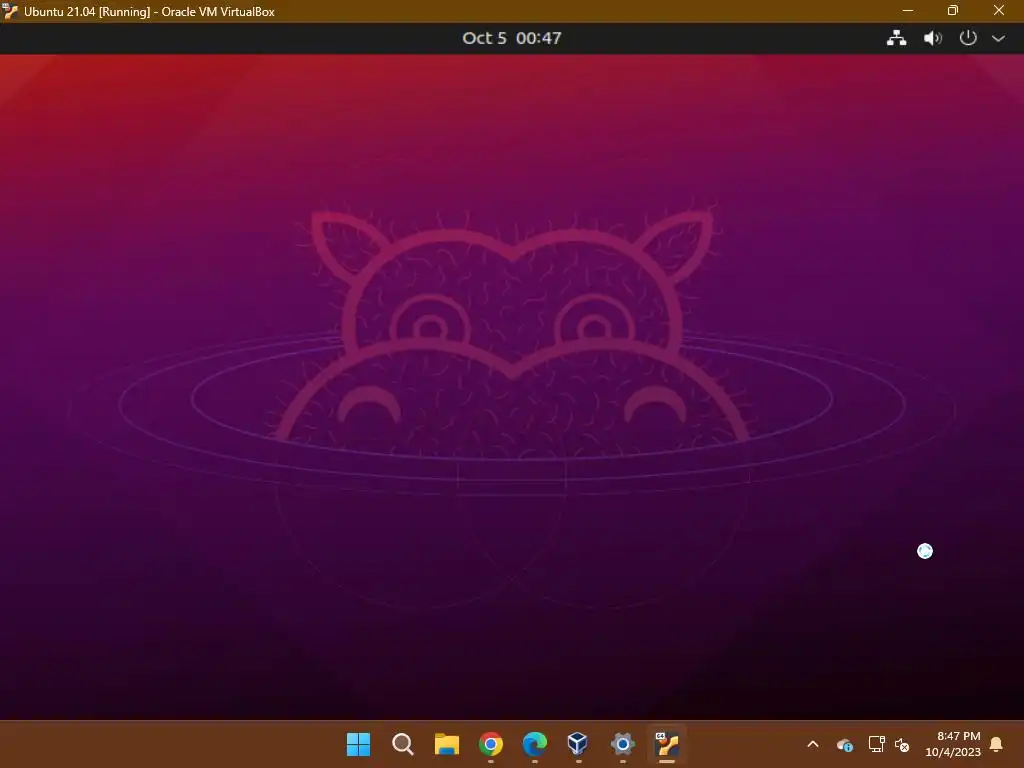Switch to Google Chrome in the taskbar

[490, 744]
